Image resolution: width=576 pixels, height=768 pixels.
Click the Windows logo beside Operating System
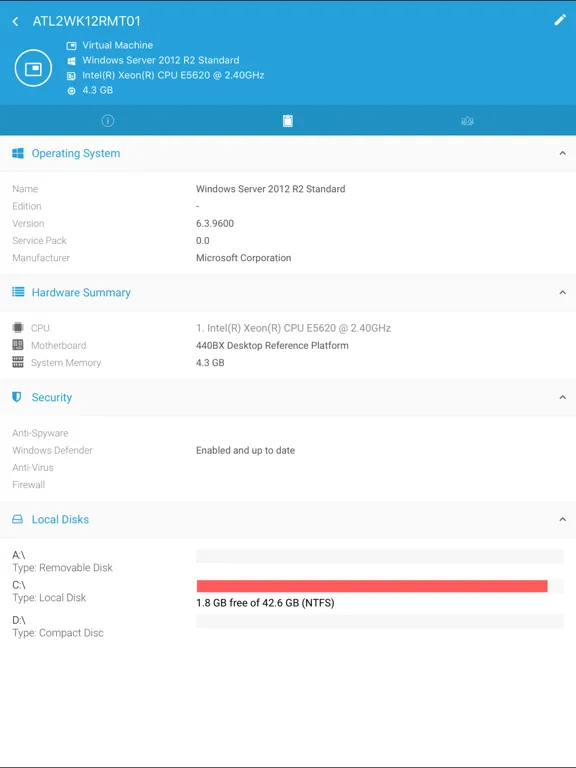coord(18,153)
